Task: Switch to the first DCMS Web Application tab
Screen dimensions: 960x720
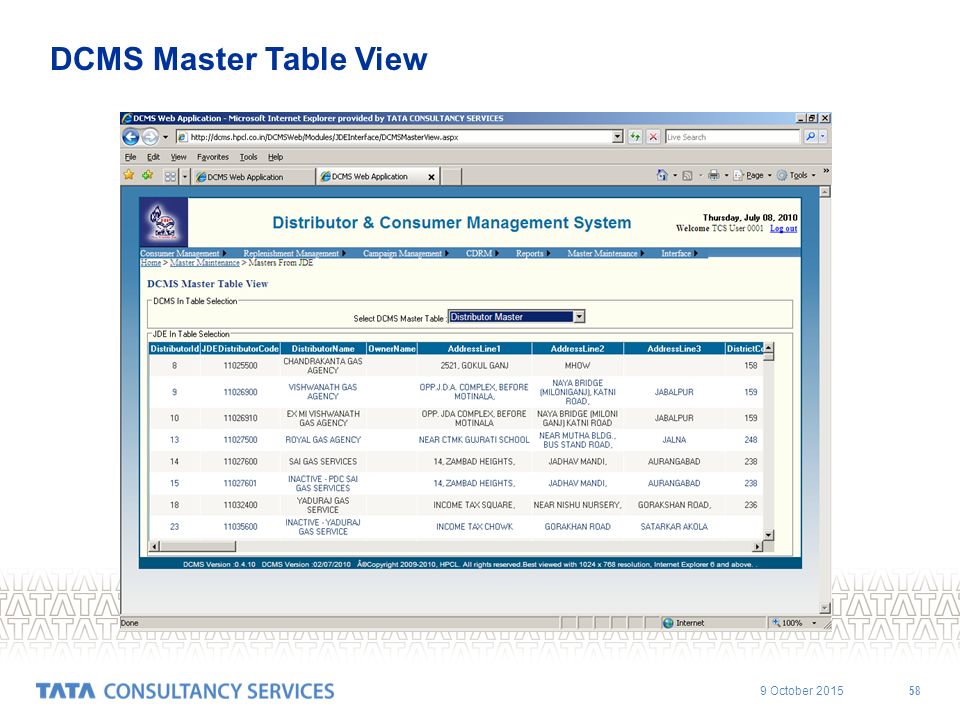Action: pos(252,177)
